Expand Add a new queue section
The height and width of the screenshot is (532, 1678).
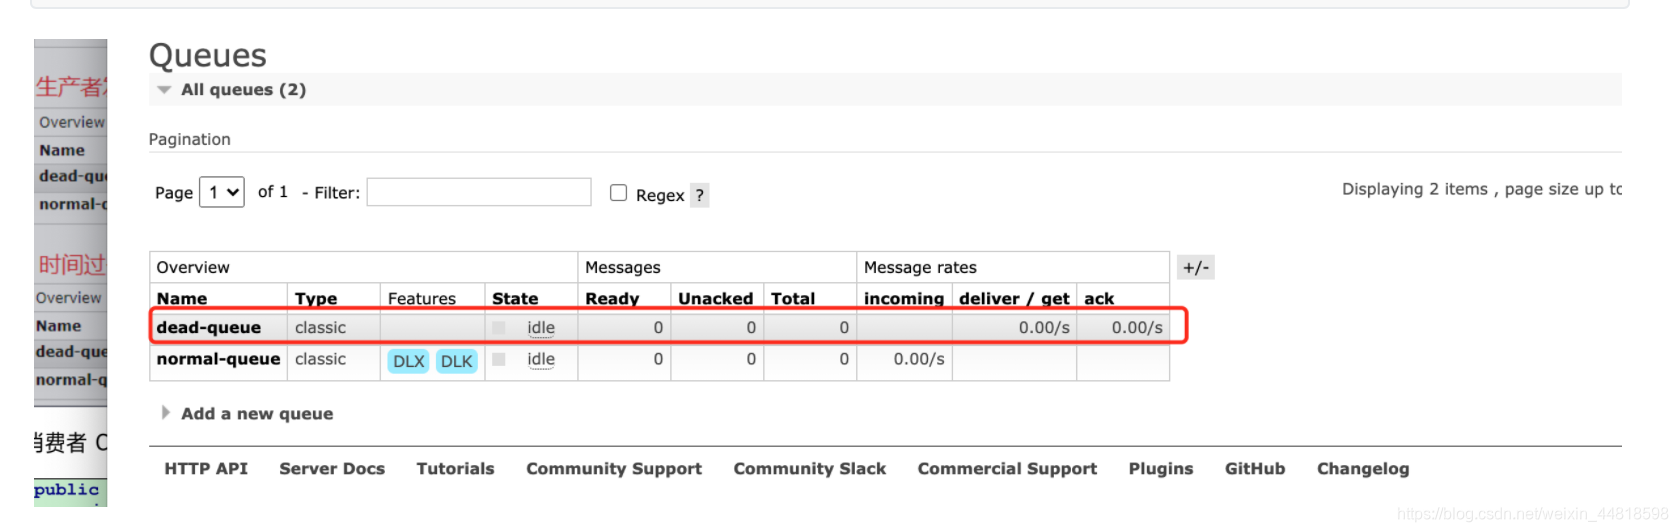pos(248,414)
